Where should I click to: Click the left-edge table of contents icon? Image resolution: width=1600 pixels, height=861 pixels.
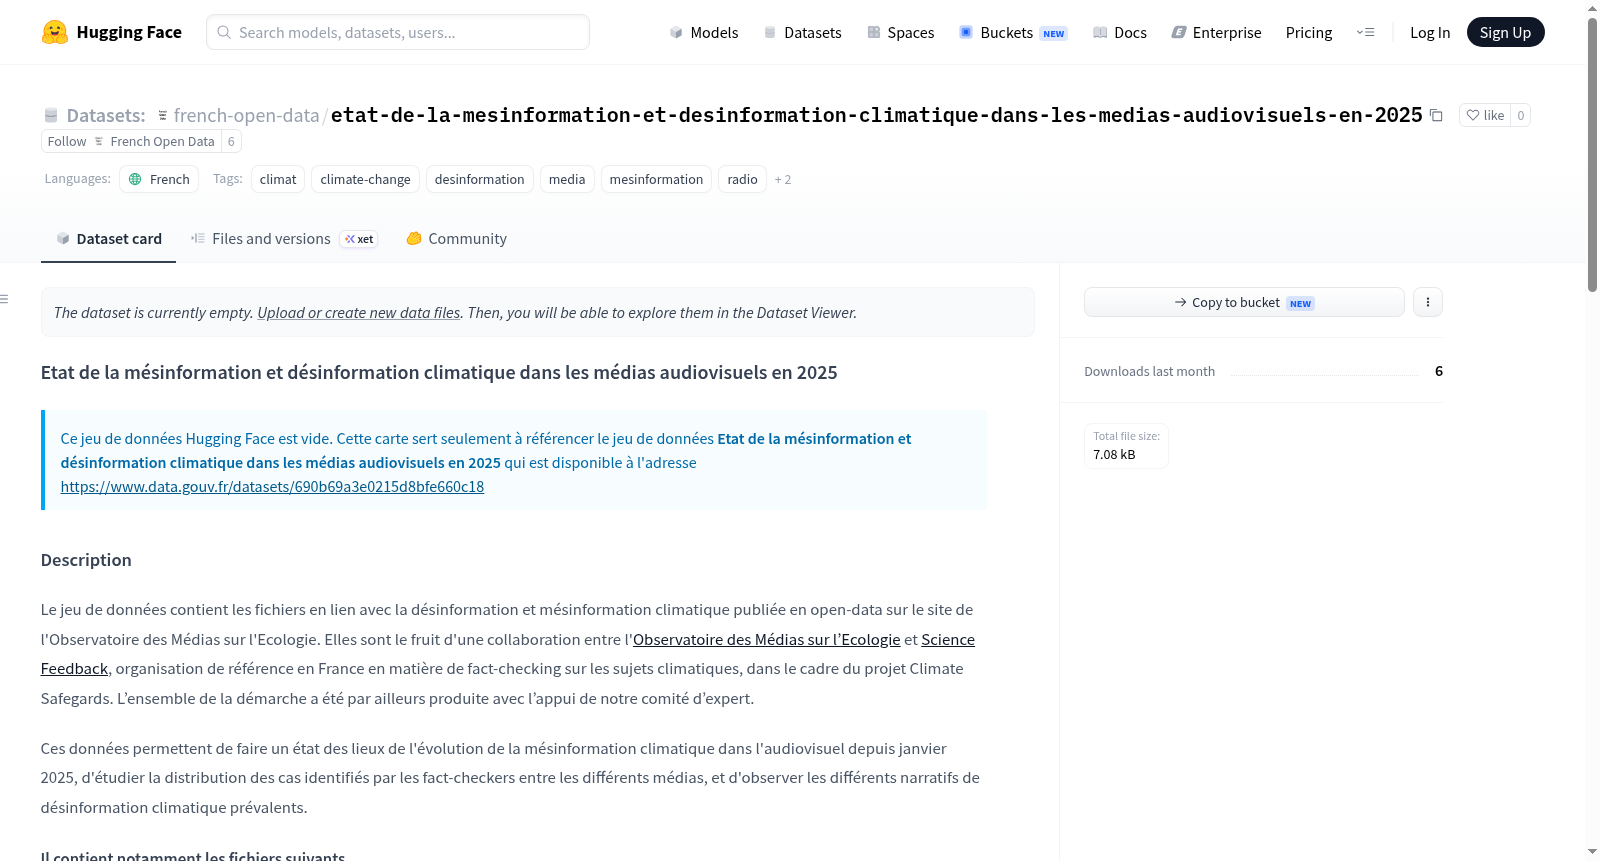coord(4,299)
